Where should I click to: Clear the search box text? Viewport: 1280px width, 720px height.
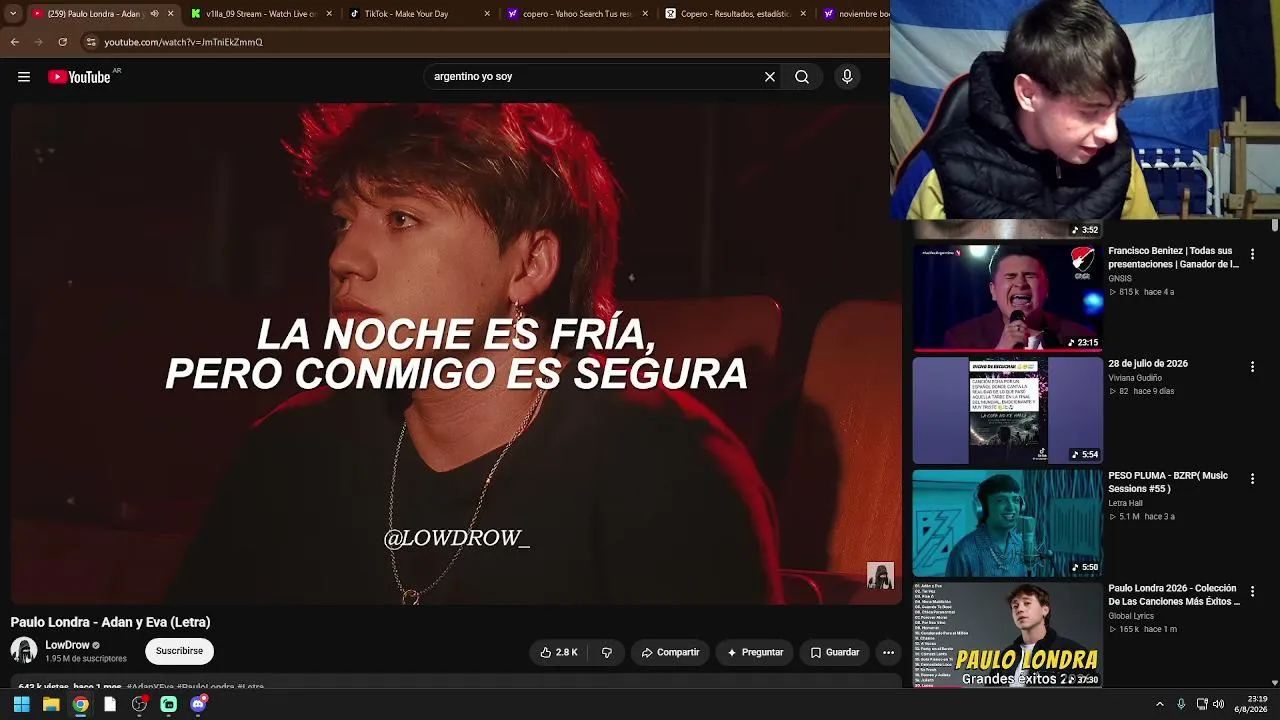(x=770, y=77)
